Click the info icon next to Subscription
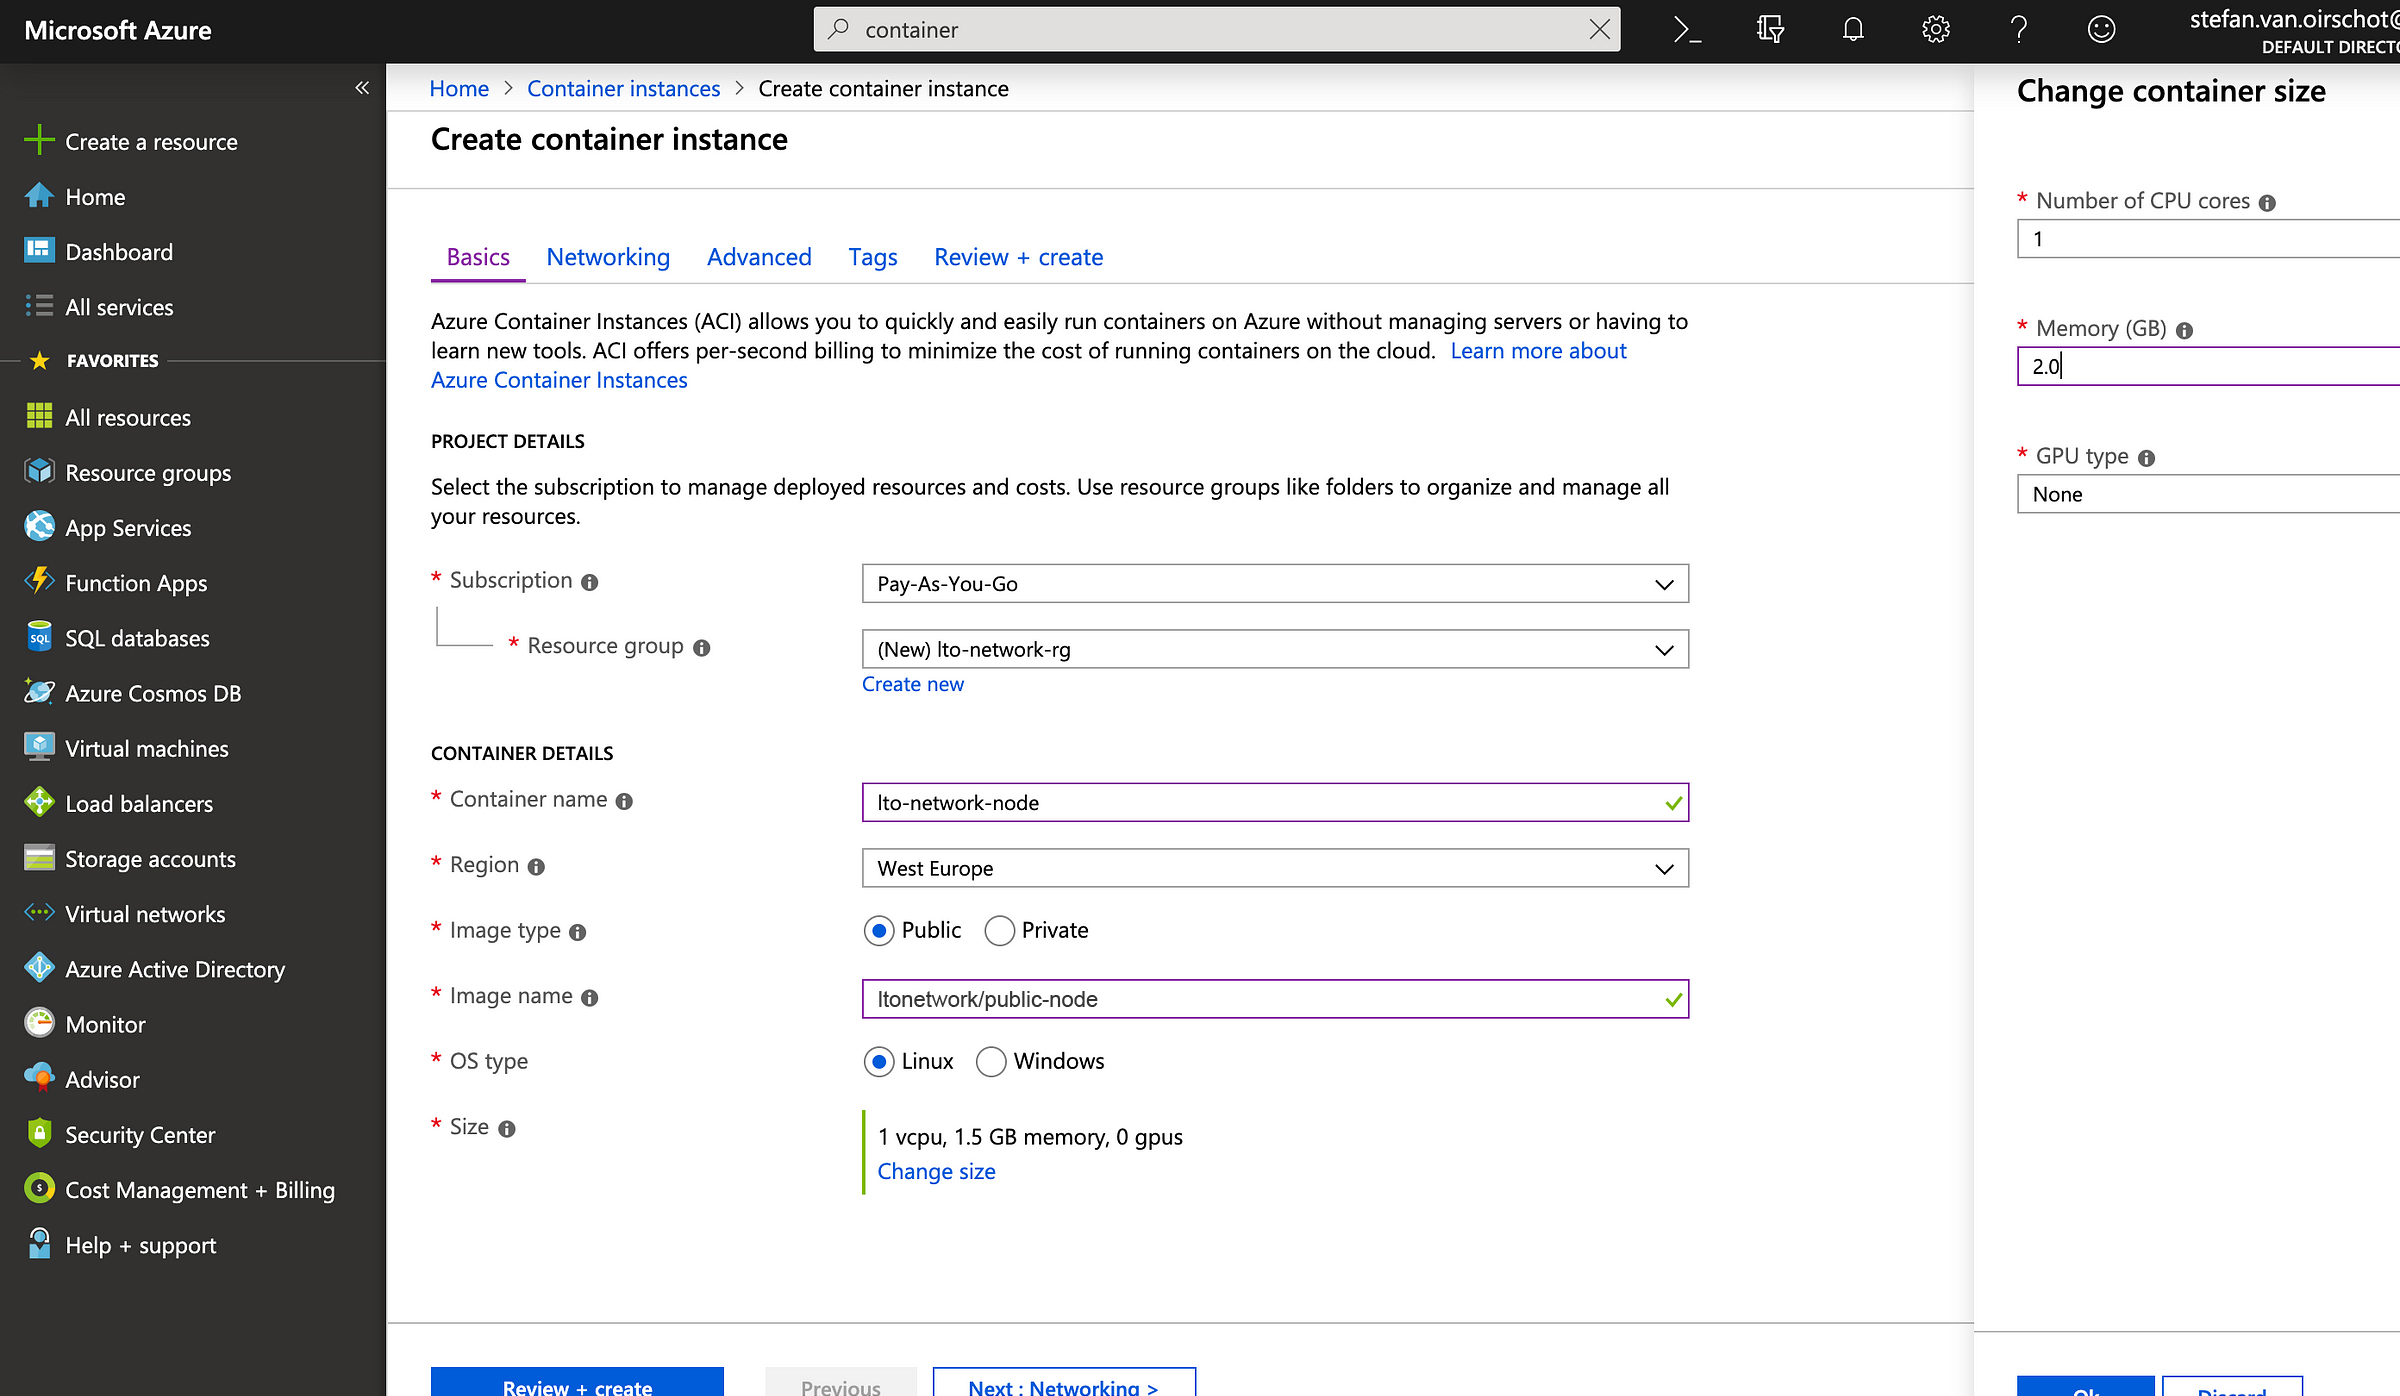Viewport: 2400px width, 1396px height. click(590, 582)
